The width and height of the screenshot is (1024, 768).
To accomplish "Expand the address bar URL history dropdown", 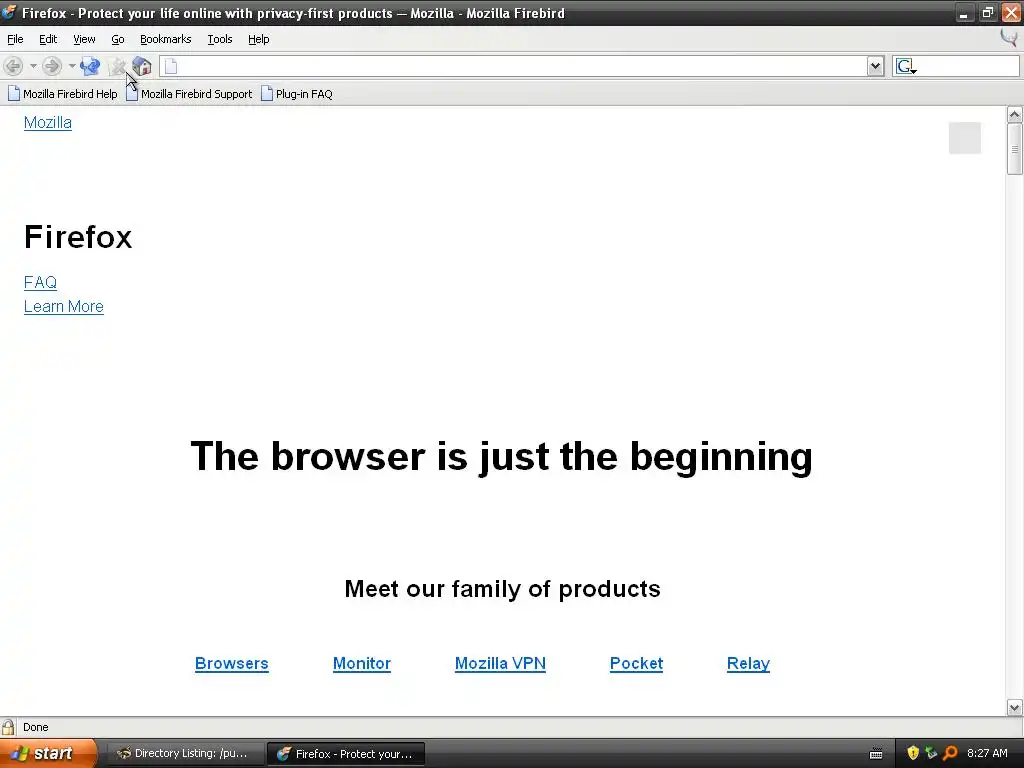I will [875, 66].
